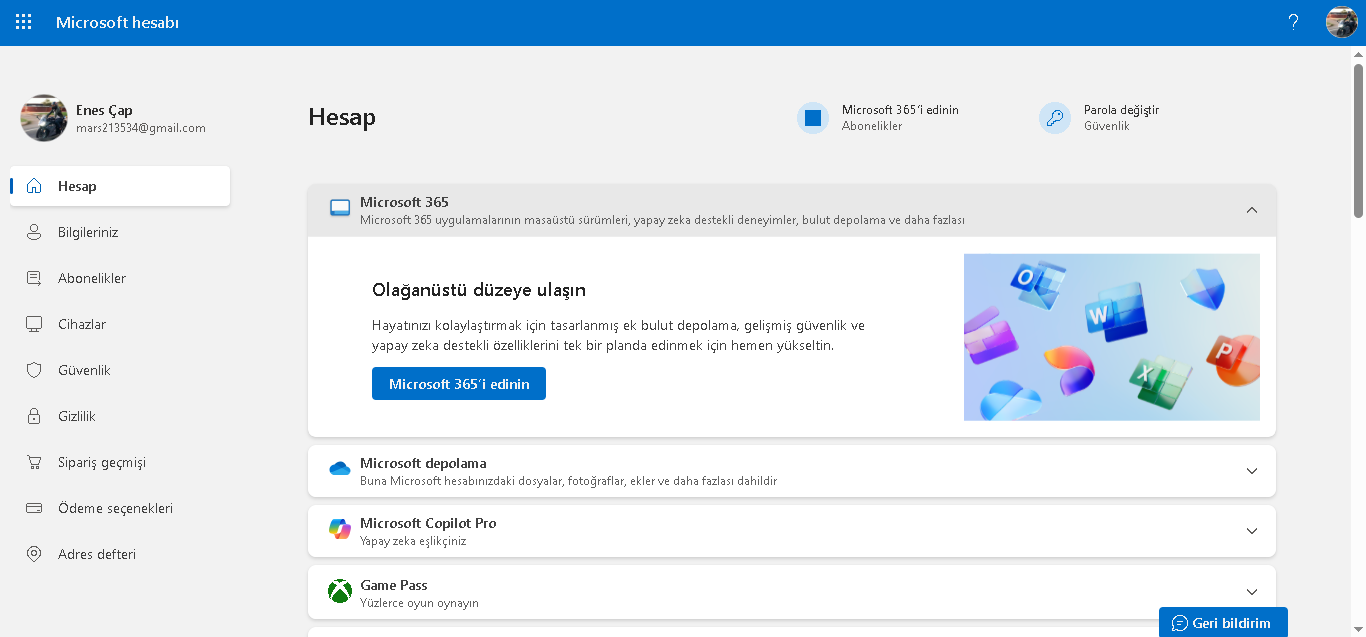Screen dimensions: 1366x637
Task: Click the Parola değiştir key icon
Action: [x=1055, y=118]
